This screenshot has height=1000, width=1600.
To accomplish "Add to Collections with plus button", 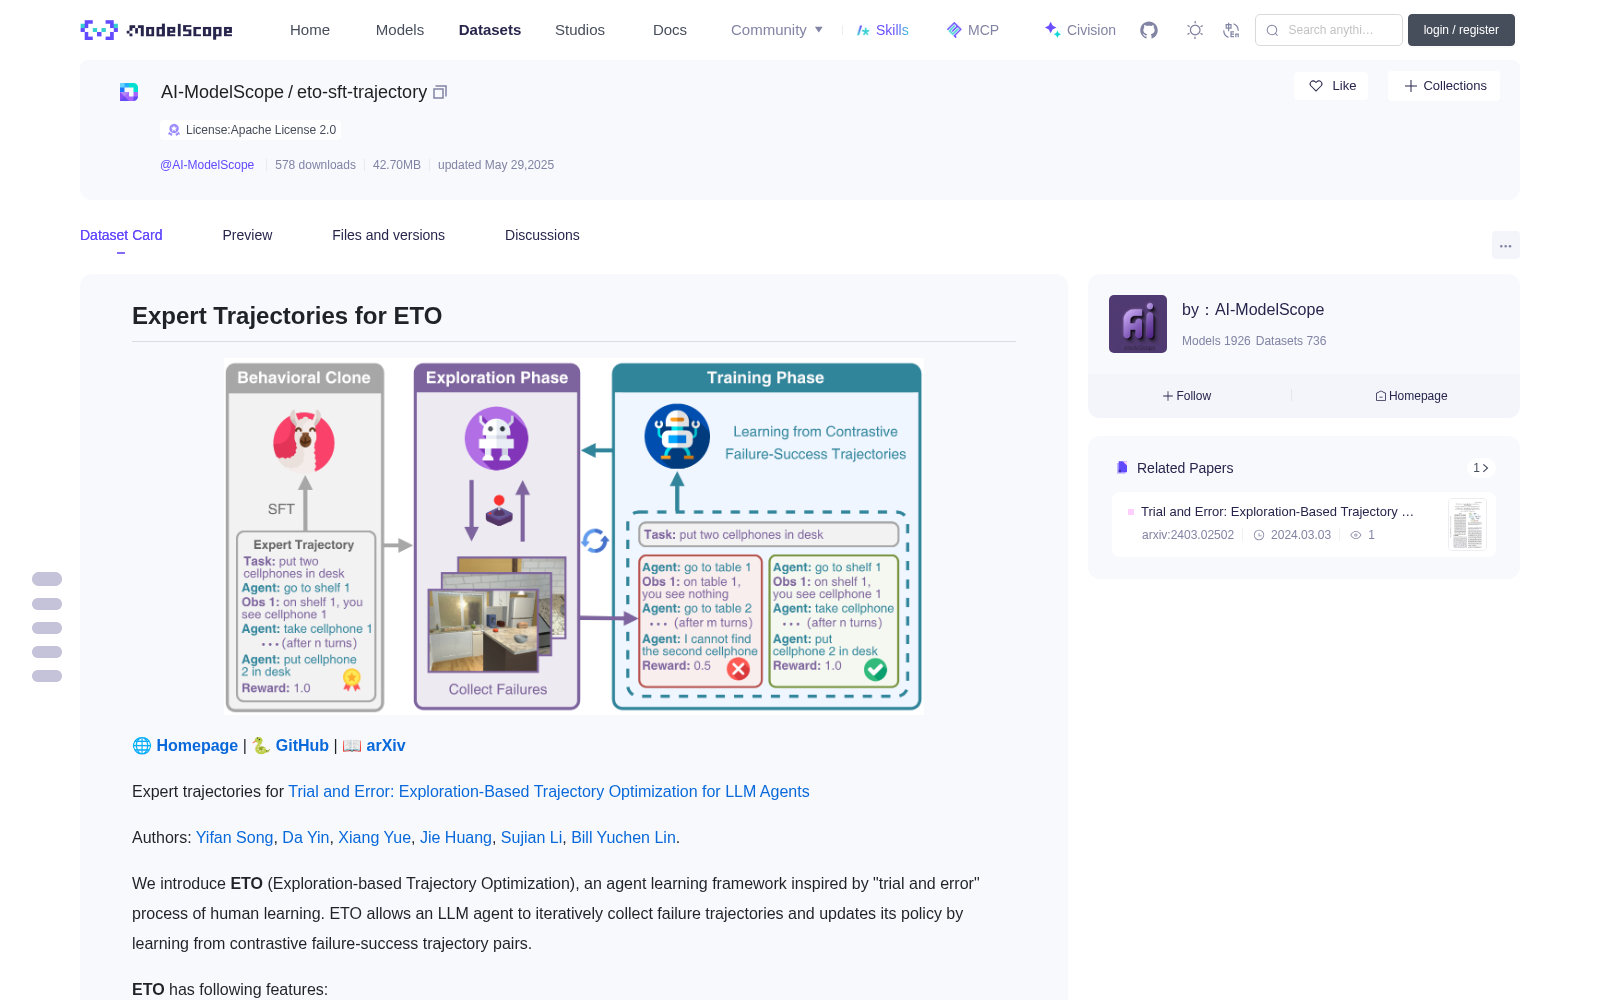I will click(x=1444, y=86).
